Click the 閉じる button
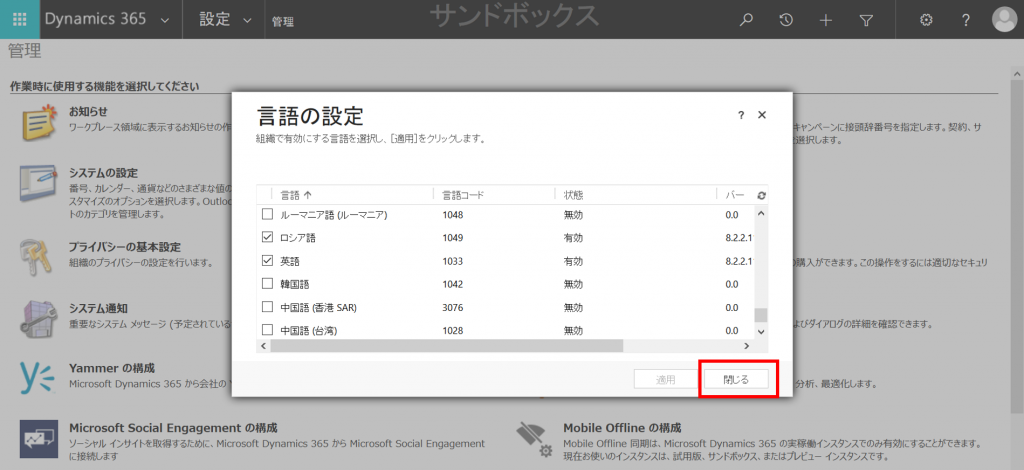The height and width of the screenshot is (470, 1024). click(736, 379)
